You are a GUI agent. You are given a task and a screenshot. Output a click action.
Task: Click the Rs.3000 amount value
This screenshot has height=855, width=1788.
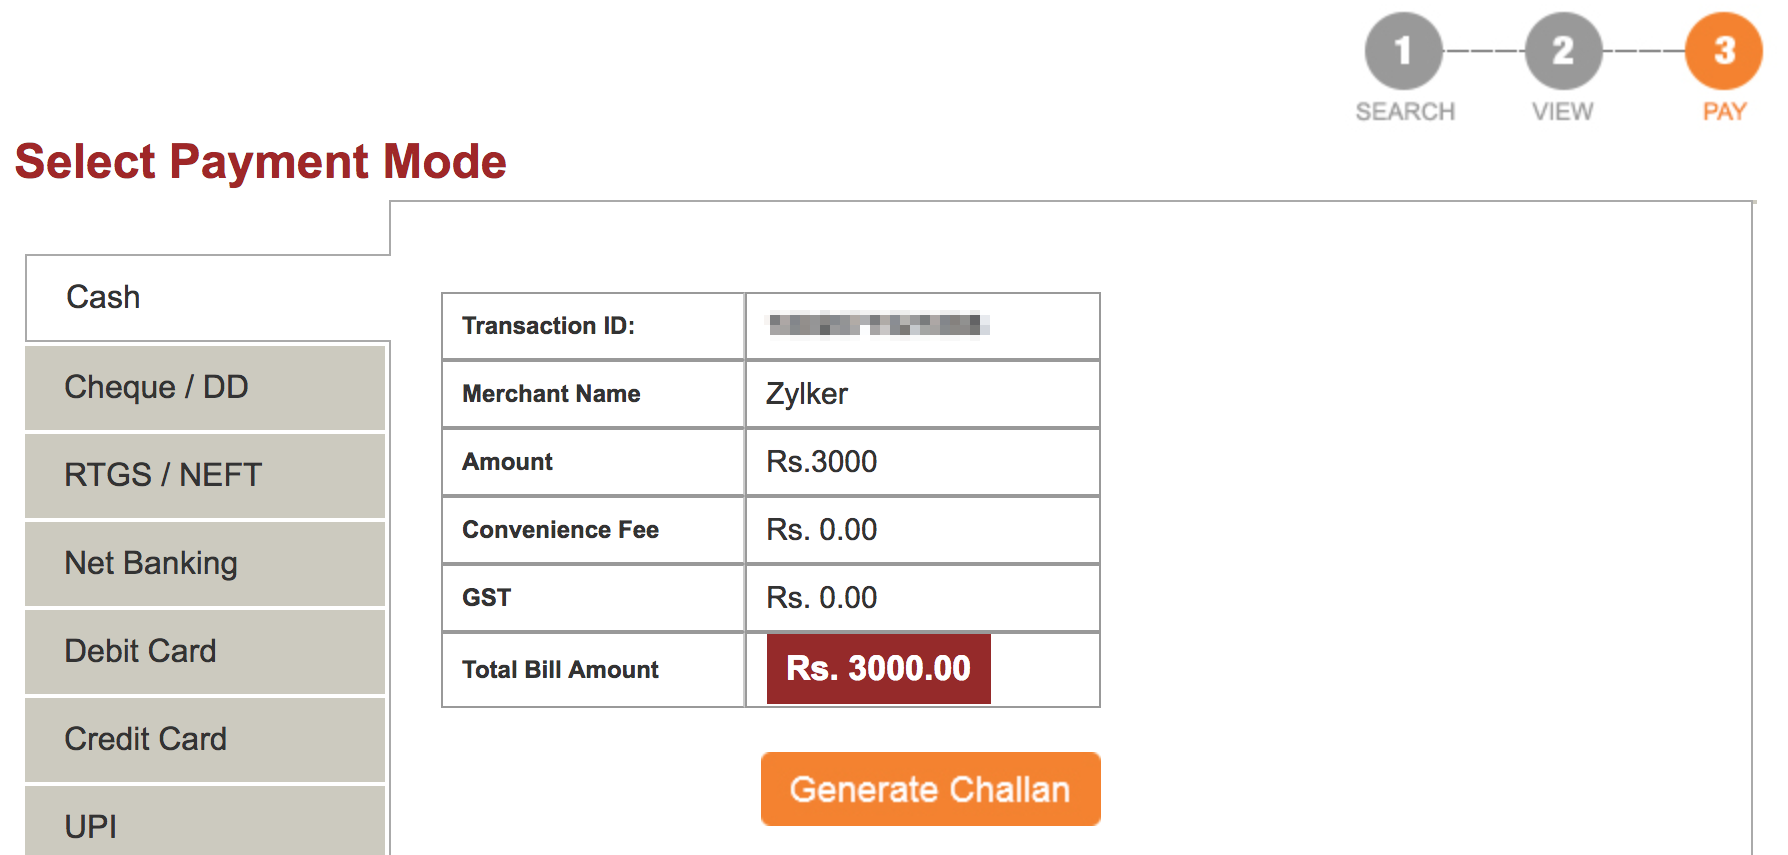point(821,462)
